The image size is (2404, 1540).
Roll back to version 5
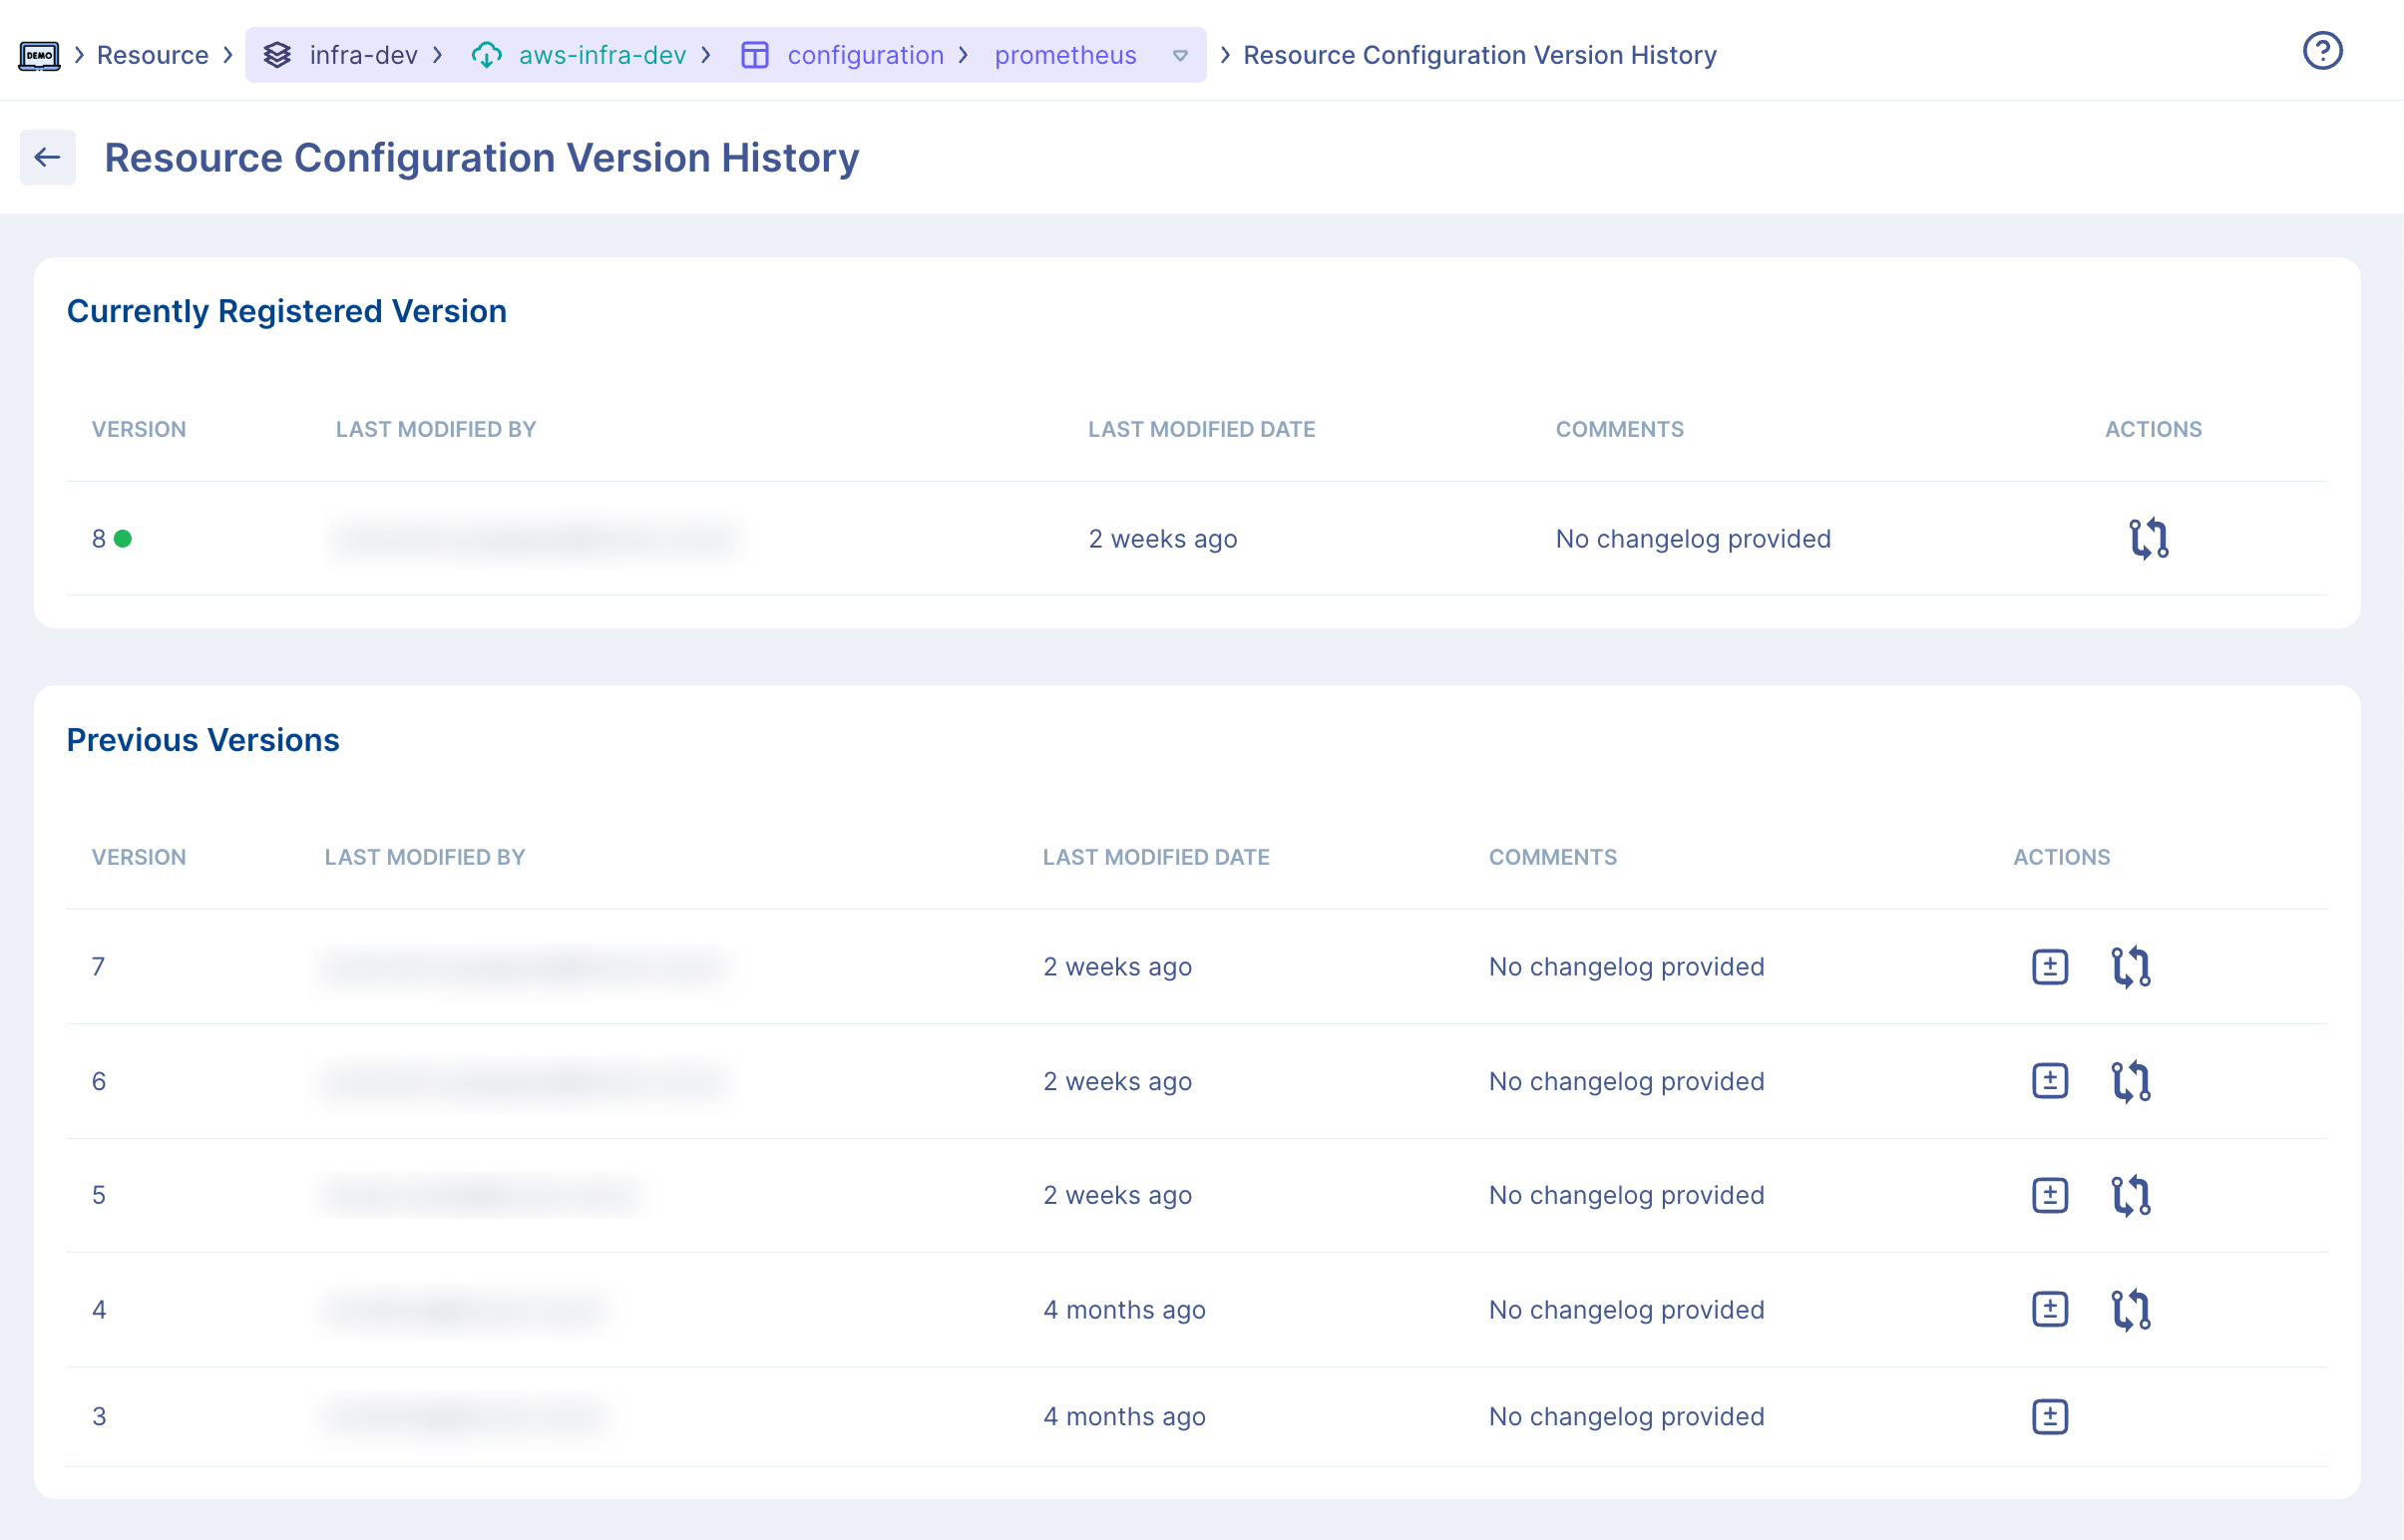[x=2130, y=1195]
